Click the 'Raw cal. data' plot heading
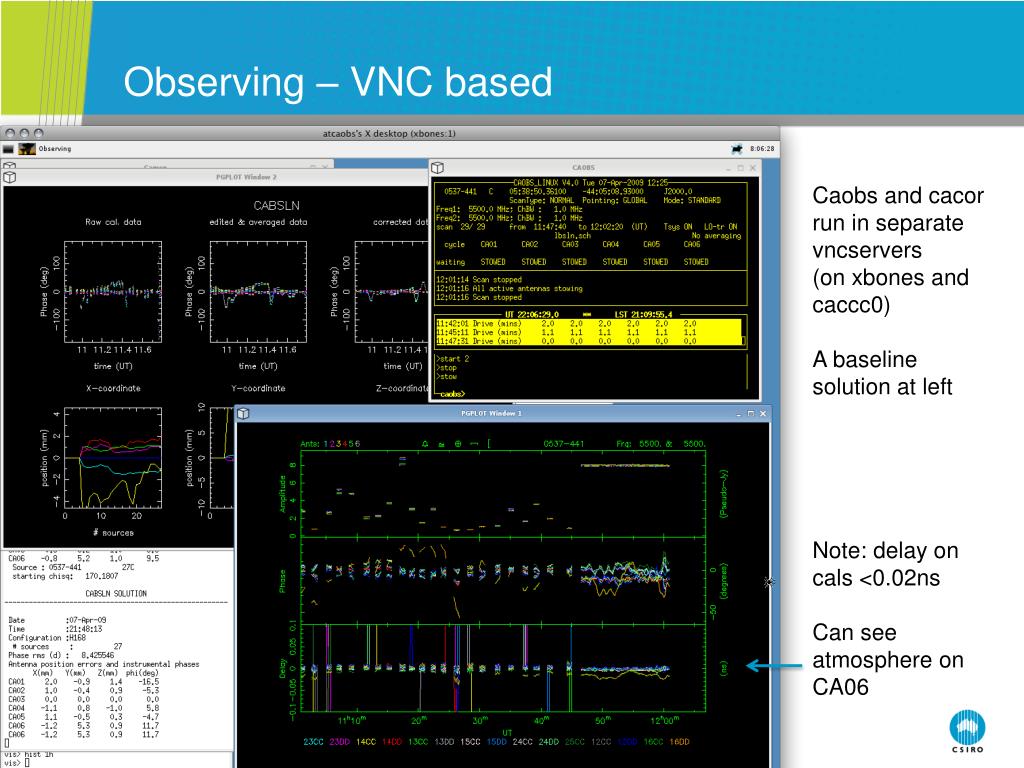The width and height of the screenshot is (1024, 768). (x=113, y=222)
